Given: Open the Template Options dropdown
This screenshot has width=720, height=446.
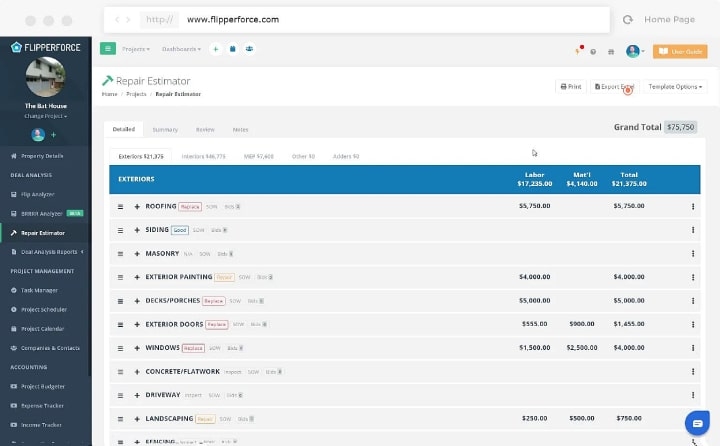Looking at the screenshot, I should click(675, 86).
